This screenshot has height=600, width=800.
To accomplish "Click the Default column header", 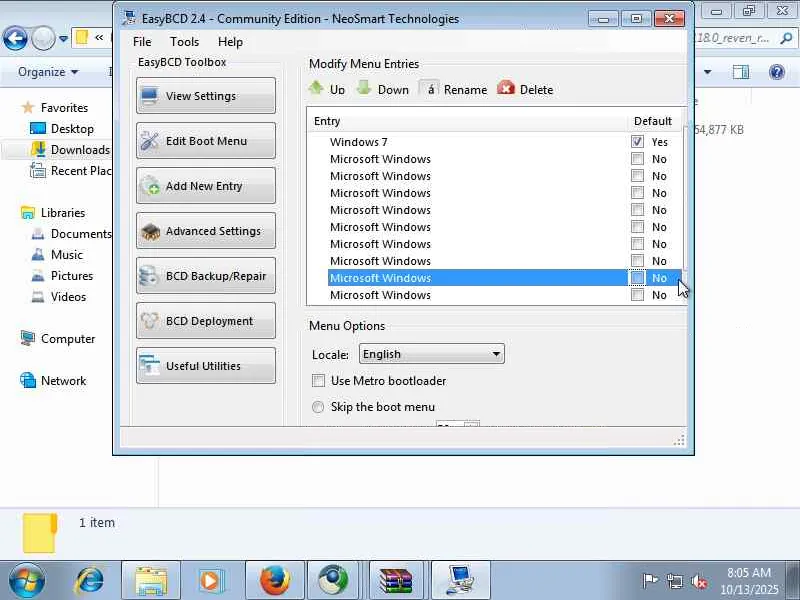I will click(653, 121).
